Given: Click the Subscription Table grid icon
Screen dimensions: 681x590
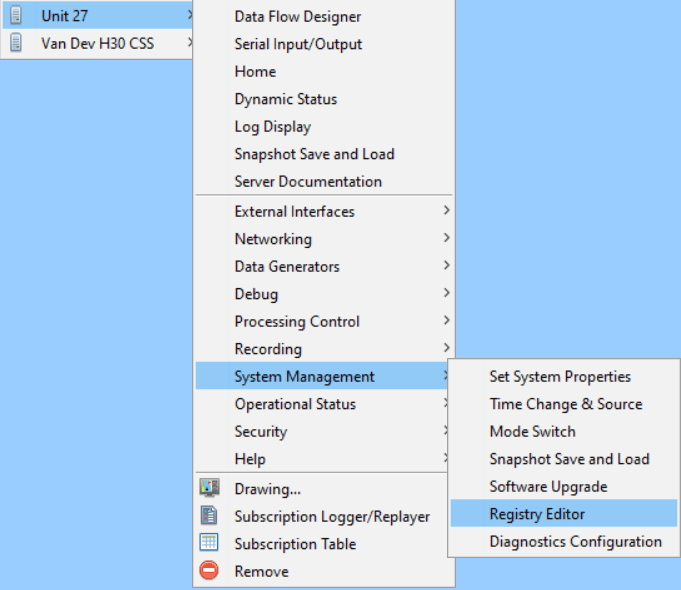Looking at the screenshot, I should click(x=209, y=544).
